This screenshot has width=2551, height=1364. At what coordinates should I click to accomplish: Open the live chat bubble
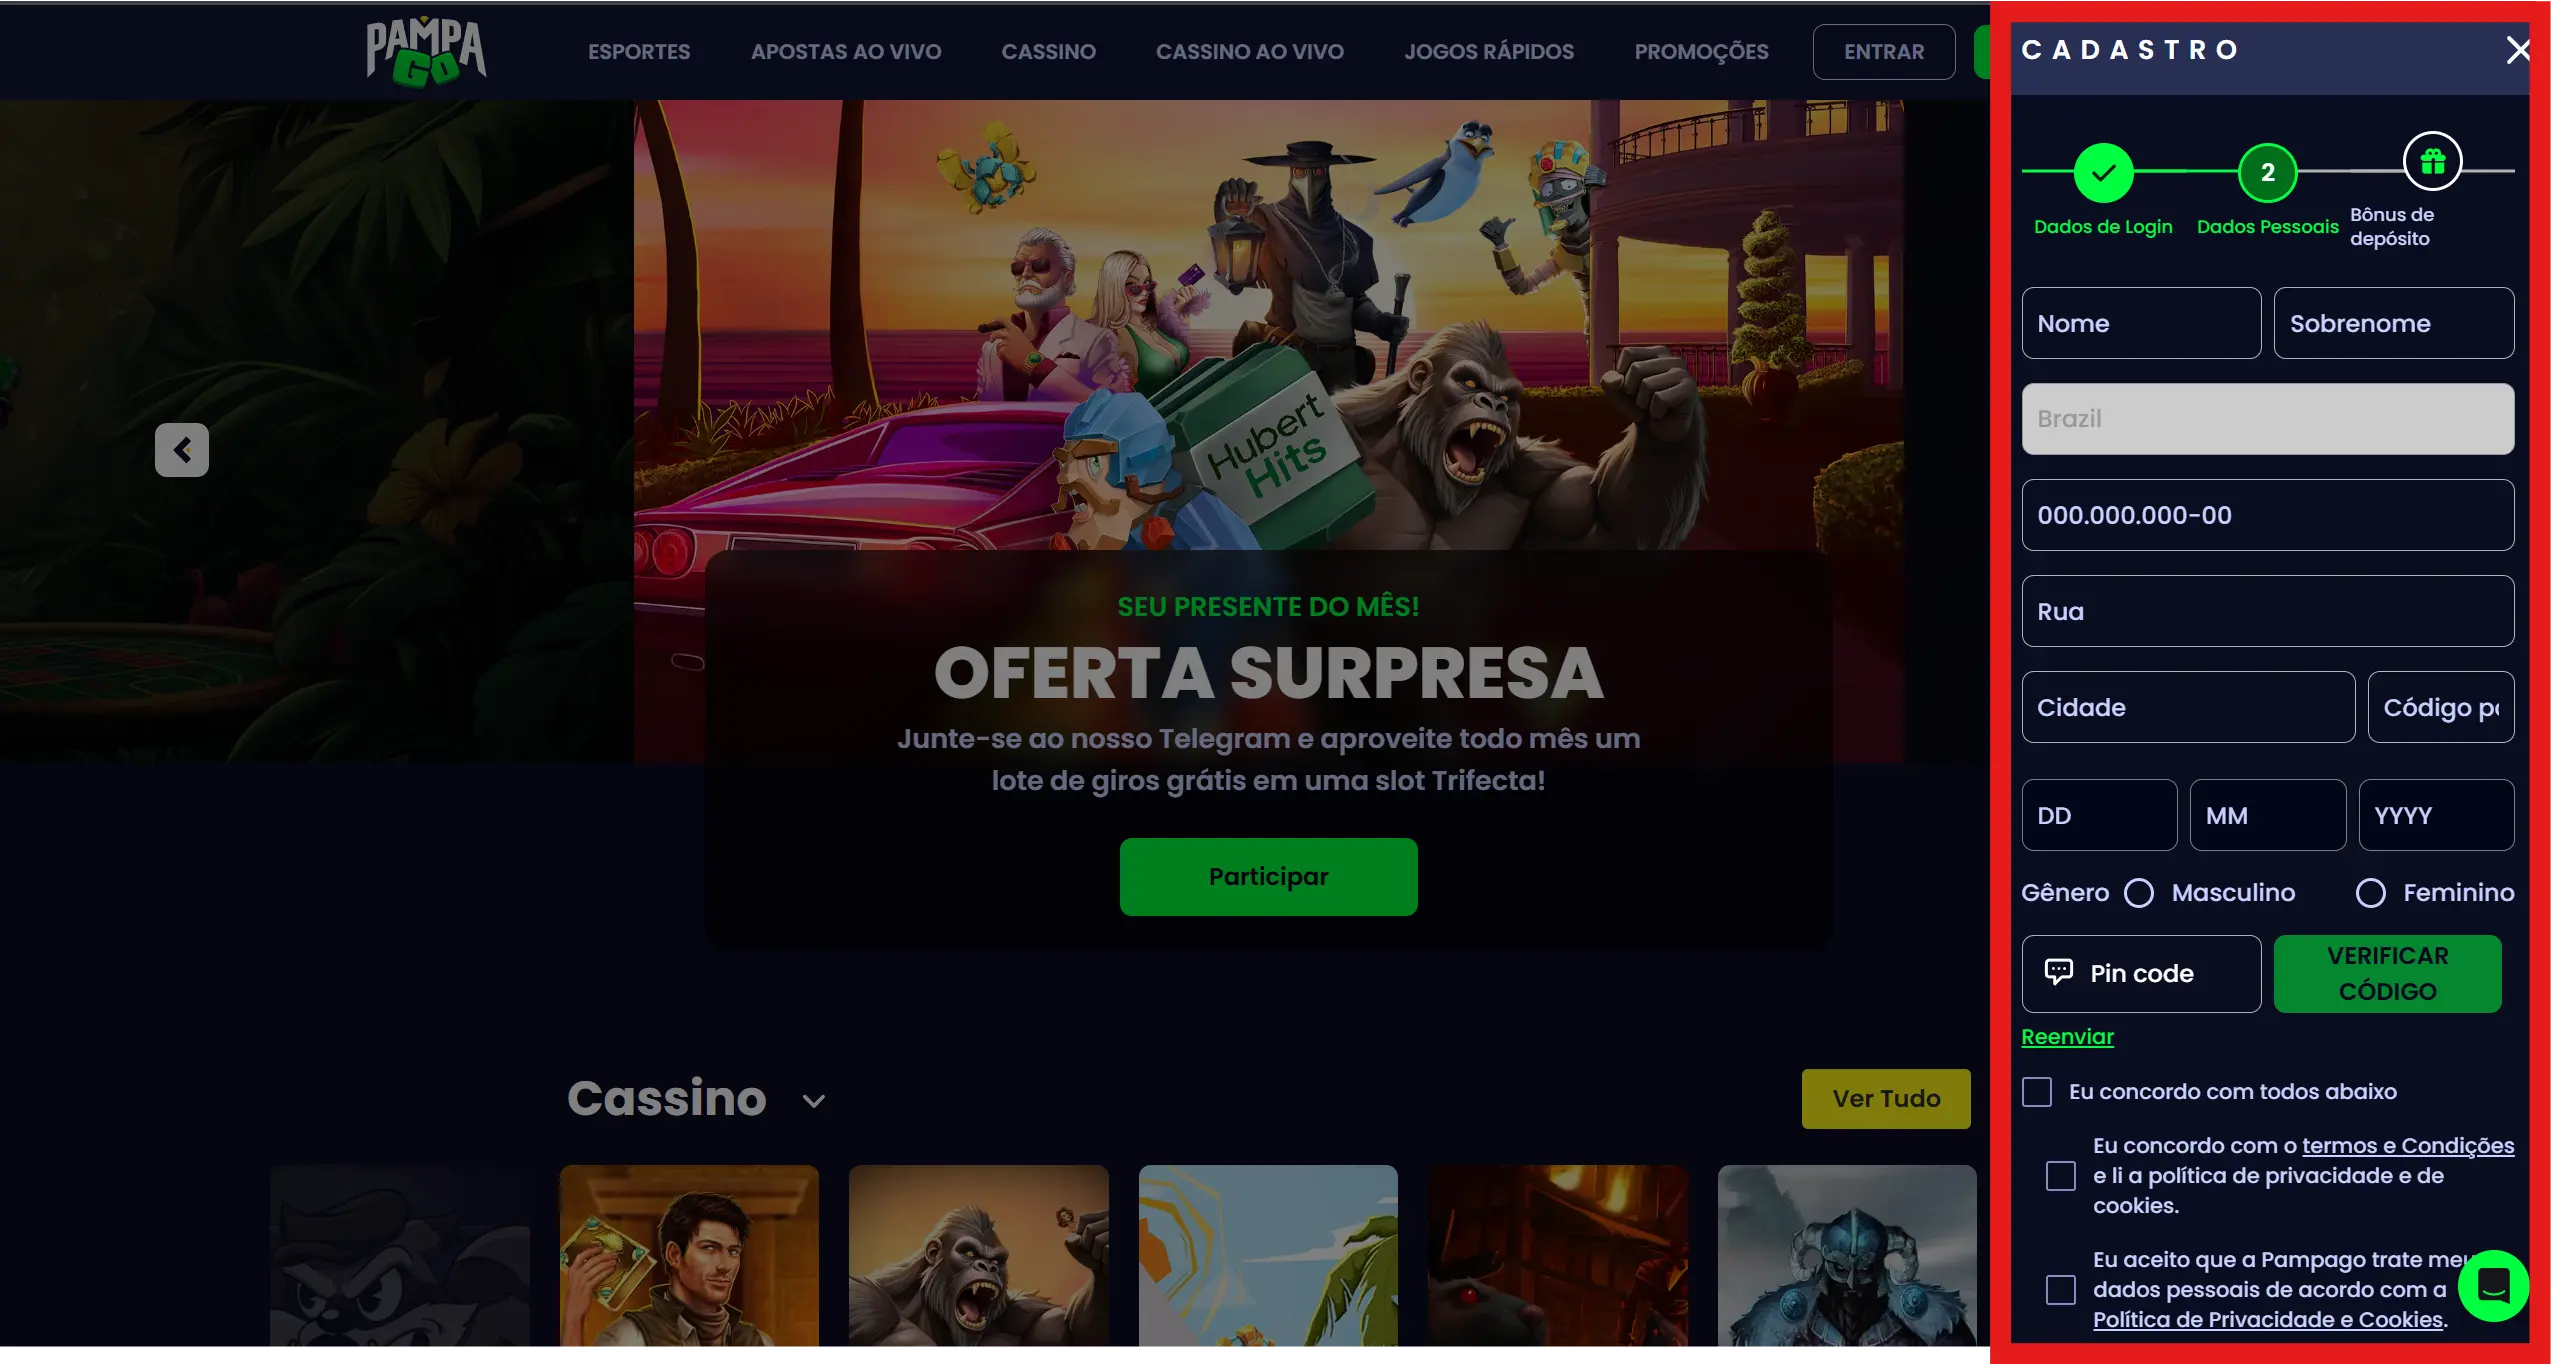coord(2493,1286)
